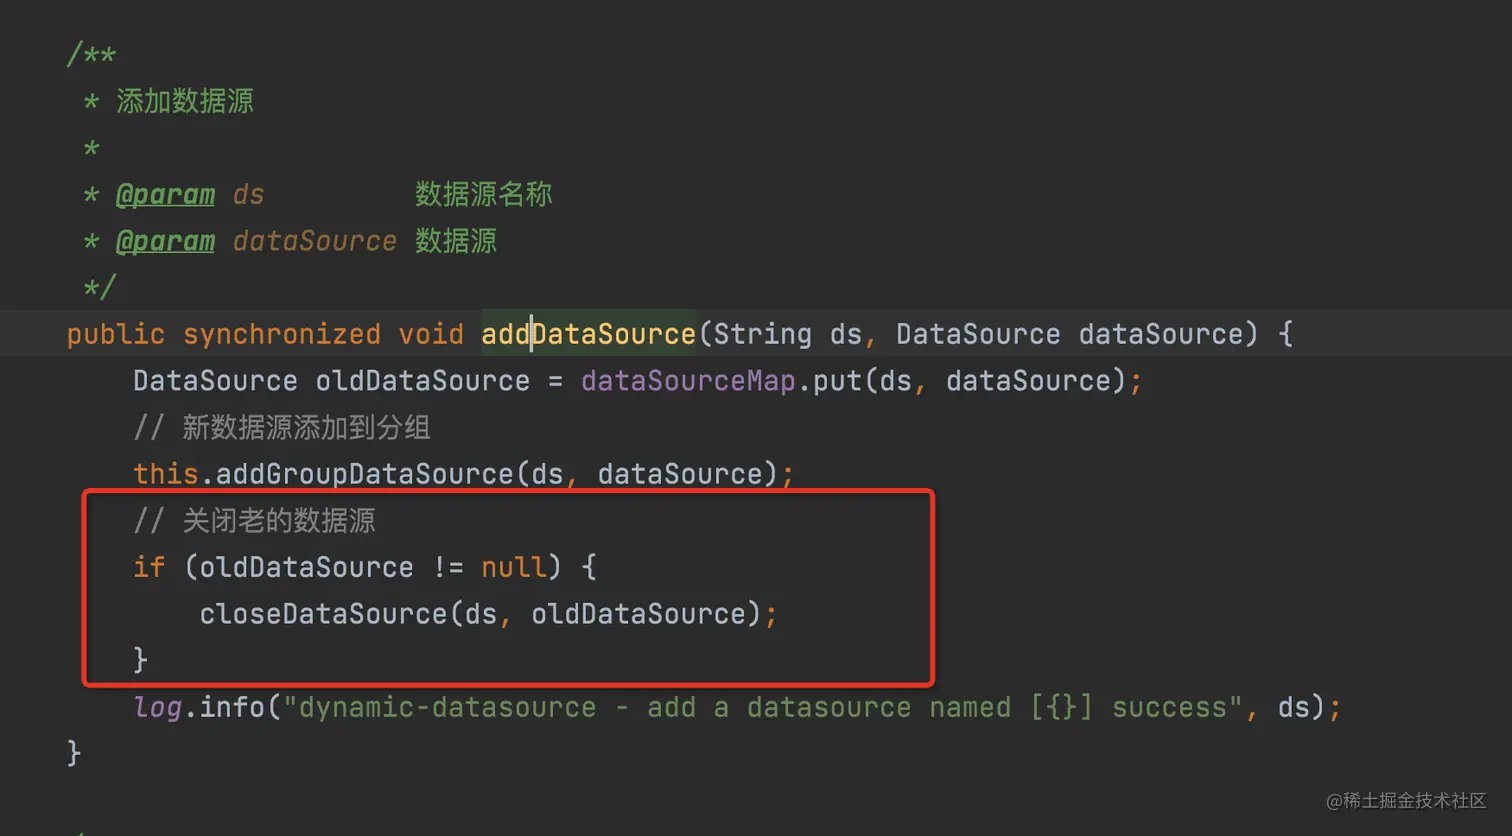Screen dimensions: 1512x836
Task: Click the @param tag for dataSource
Action: 165,241
